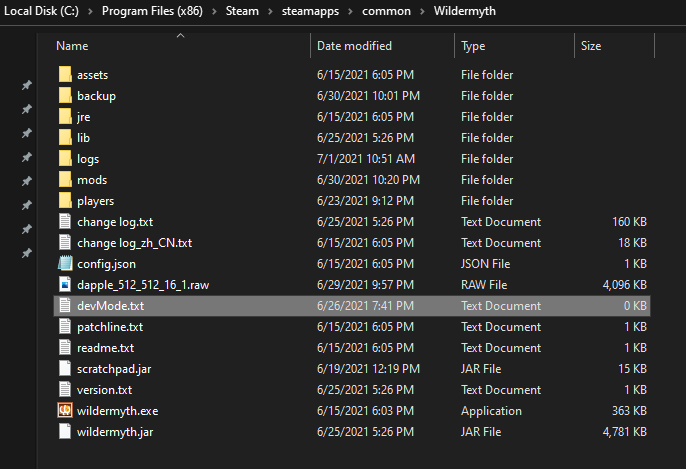686x469 pixels.
Task: Click the readme.txt document icon
Action: 66,348
